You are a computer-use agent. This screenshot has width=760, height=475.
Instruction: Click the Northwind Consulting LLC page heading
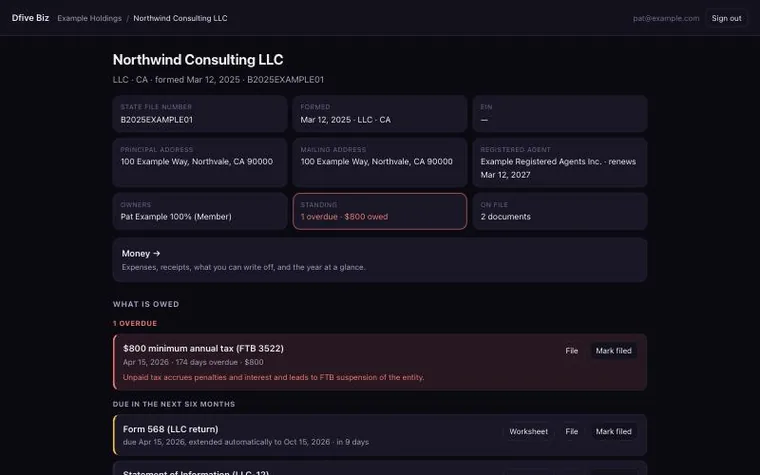198,60
